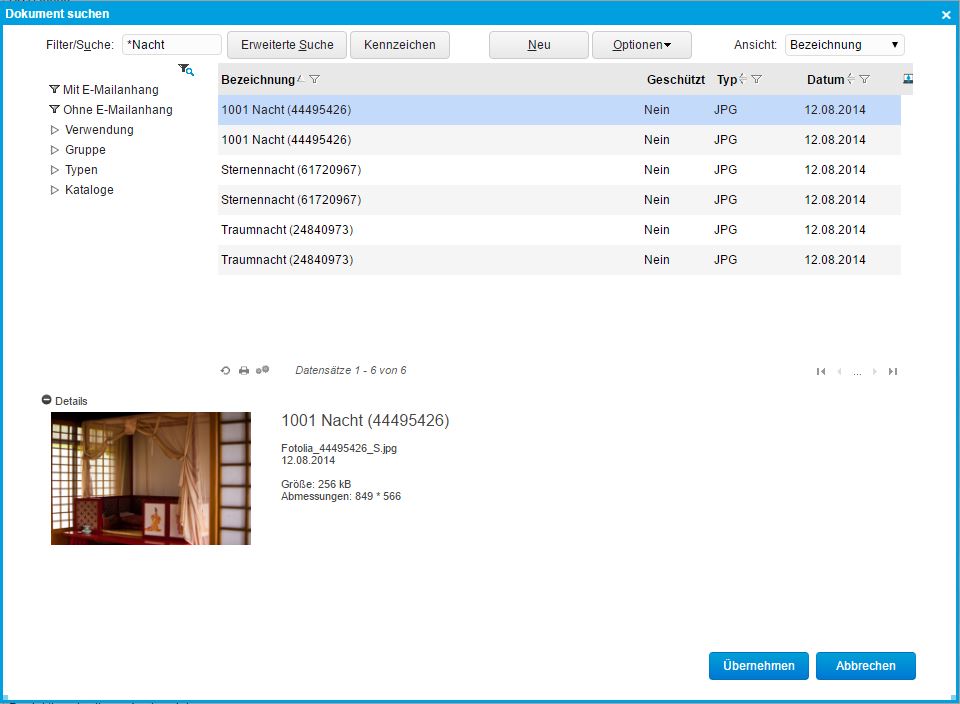960x704 pixels.
Task: Click the 1001 Nacht preview thumbnail
Action: point(150,478)
